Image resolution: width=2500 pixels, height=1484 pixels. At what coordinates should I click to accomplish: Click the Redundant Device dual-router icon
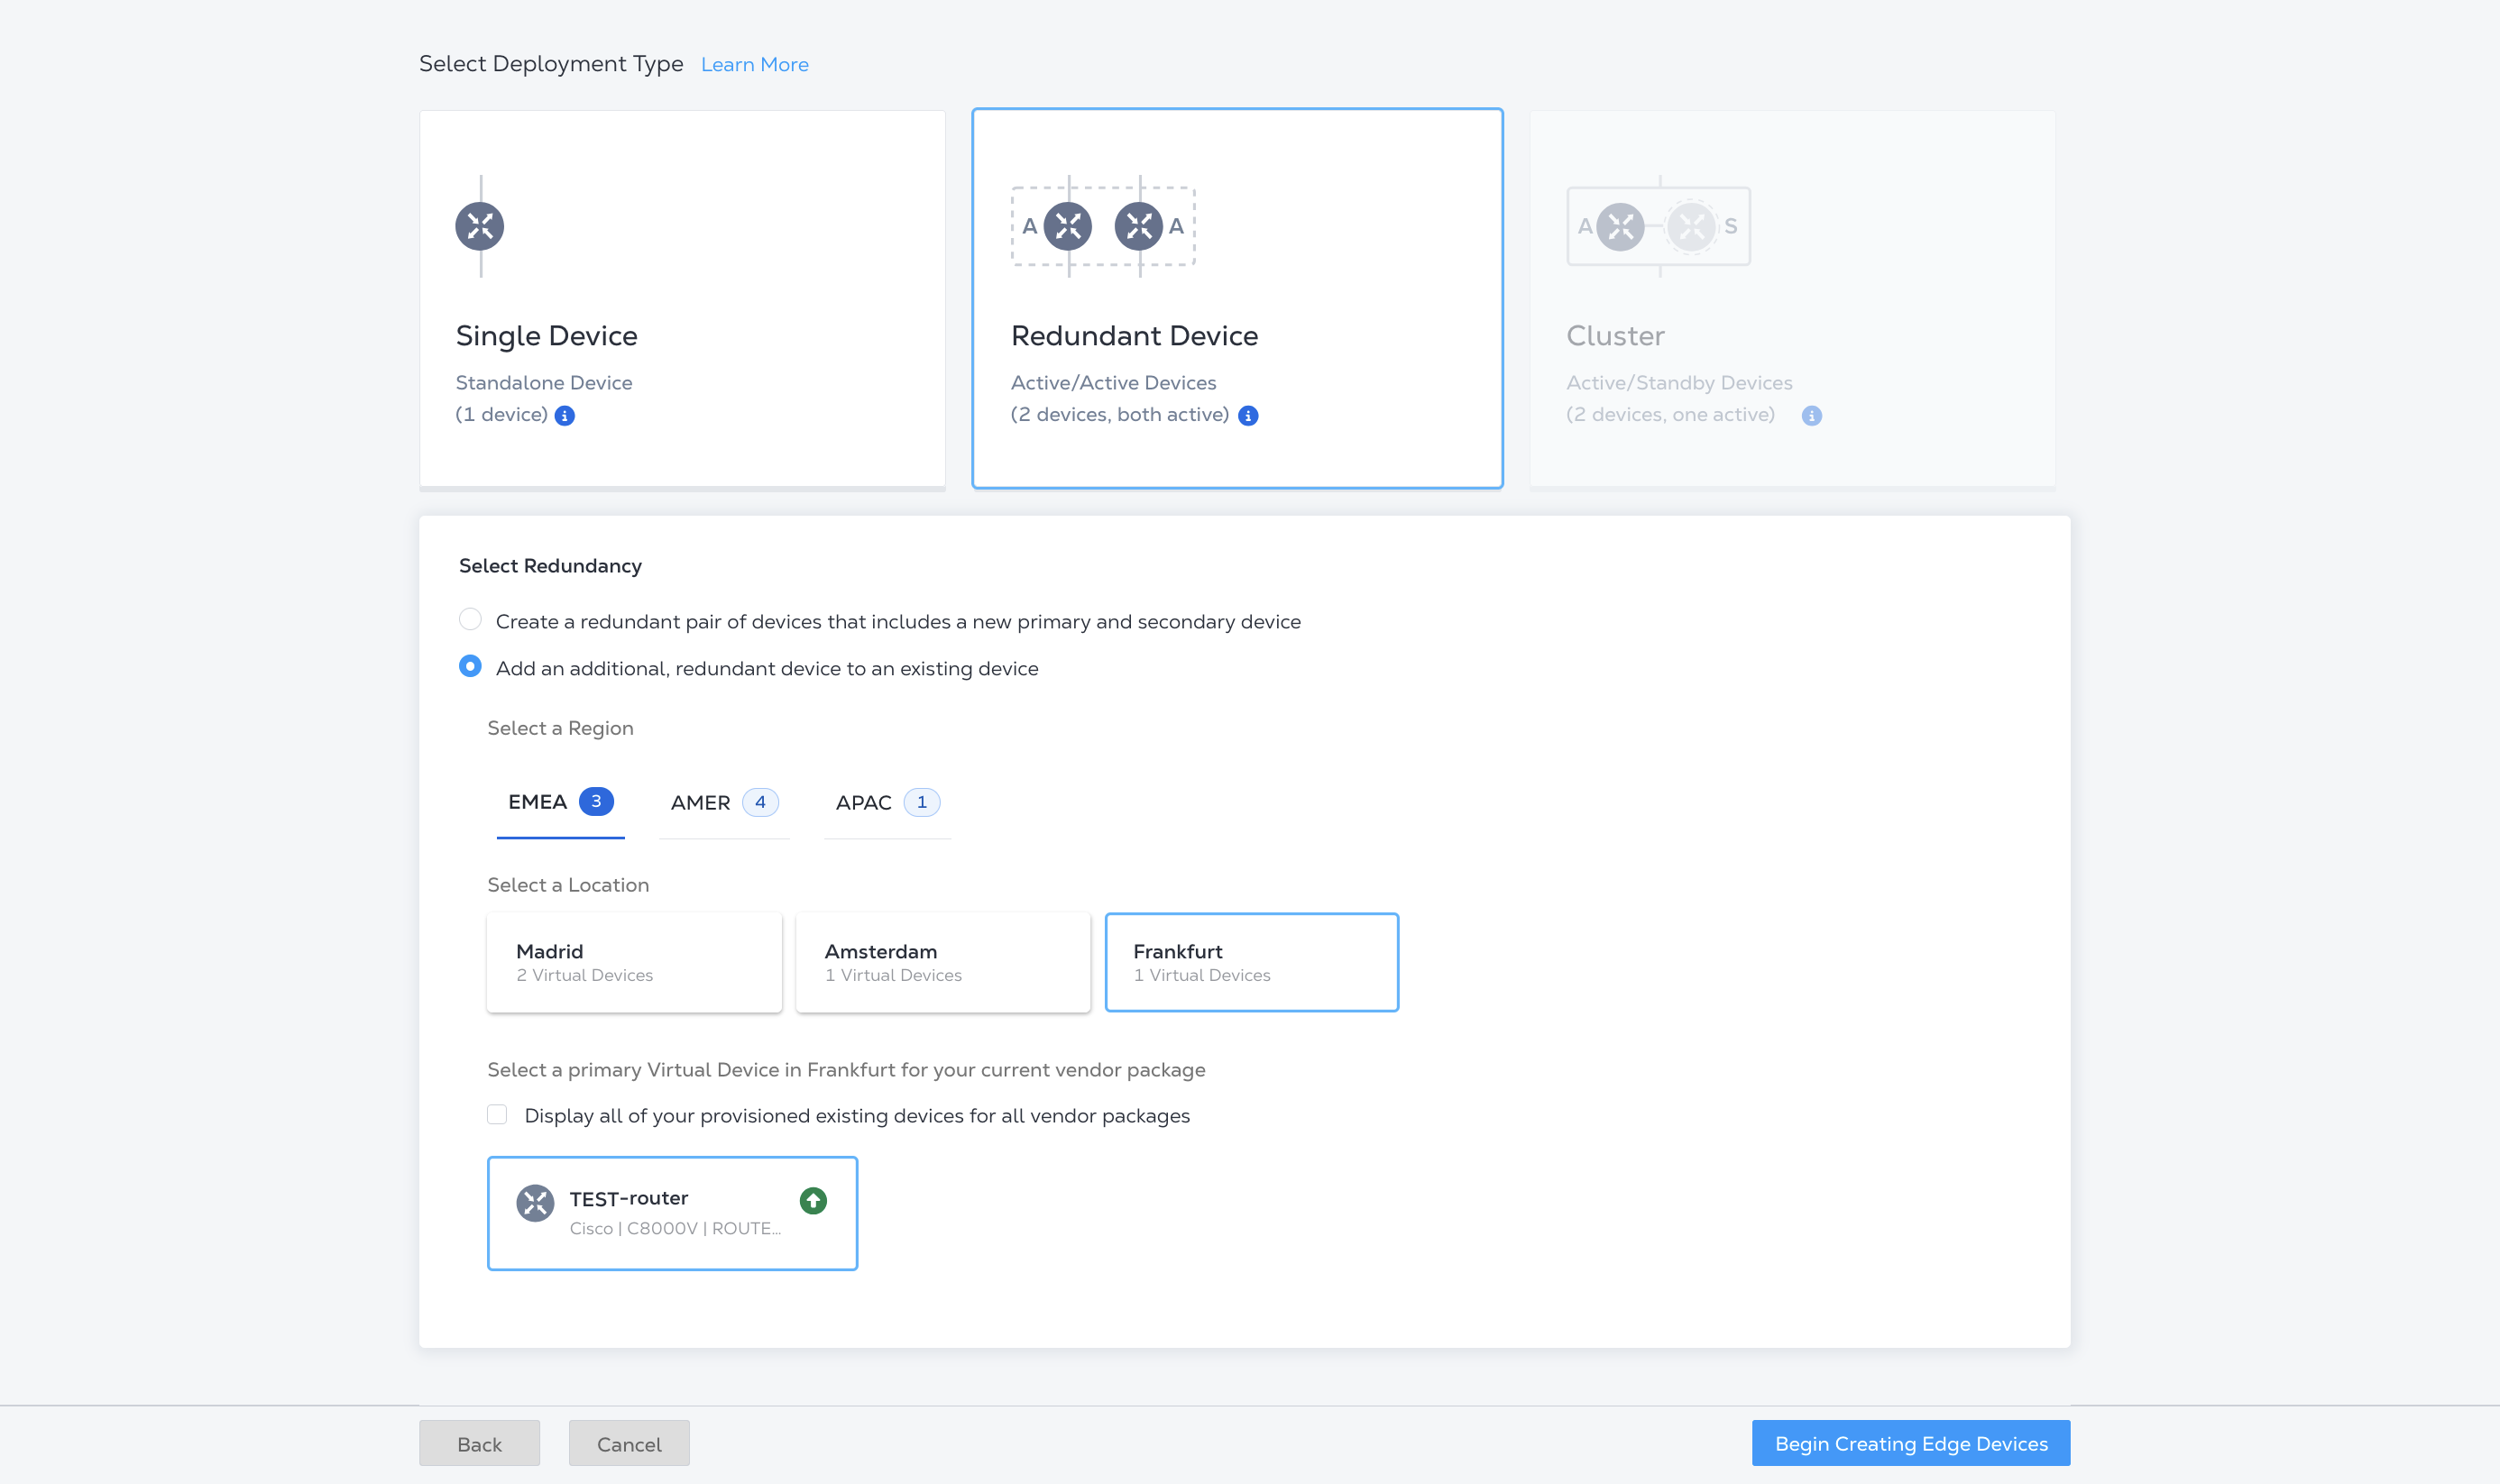1103,226
